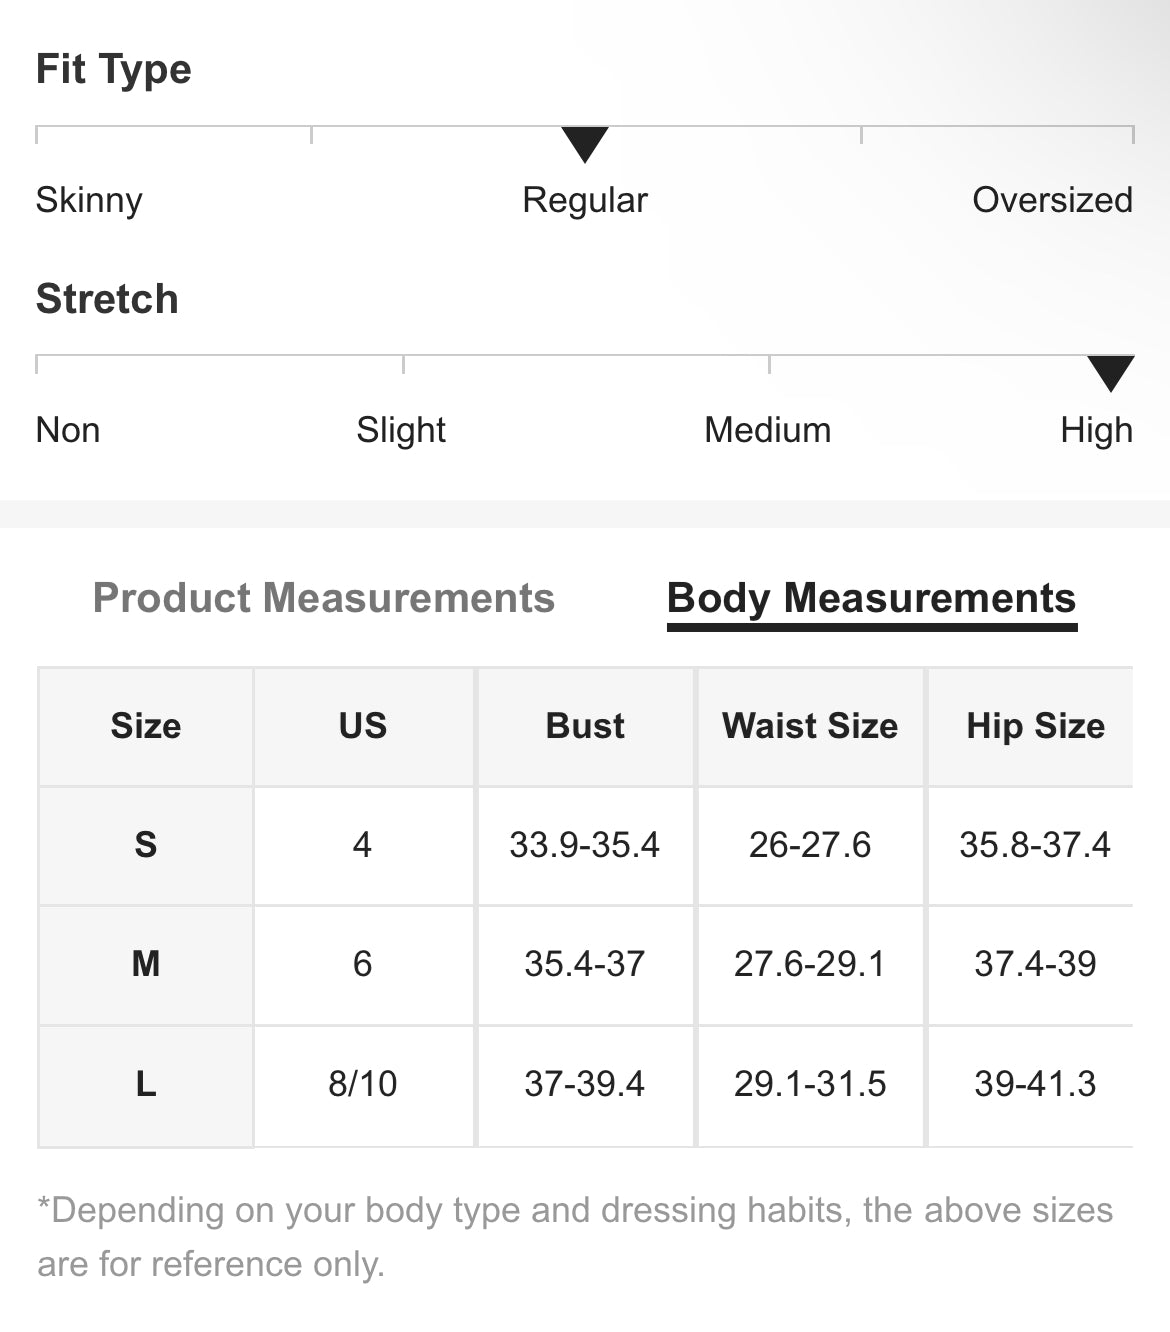This screenshot has height=1332, width=1170.
Task: Switch to the Product Measurements tab
Action: coord(323,598)
